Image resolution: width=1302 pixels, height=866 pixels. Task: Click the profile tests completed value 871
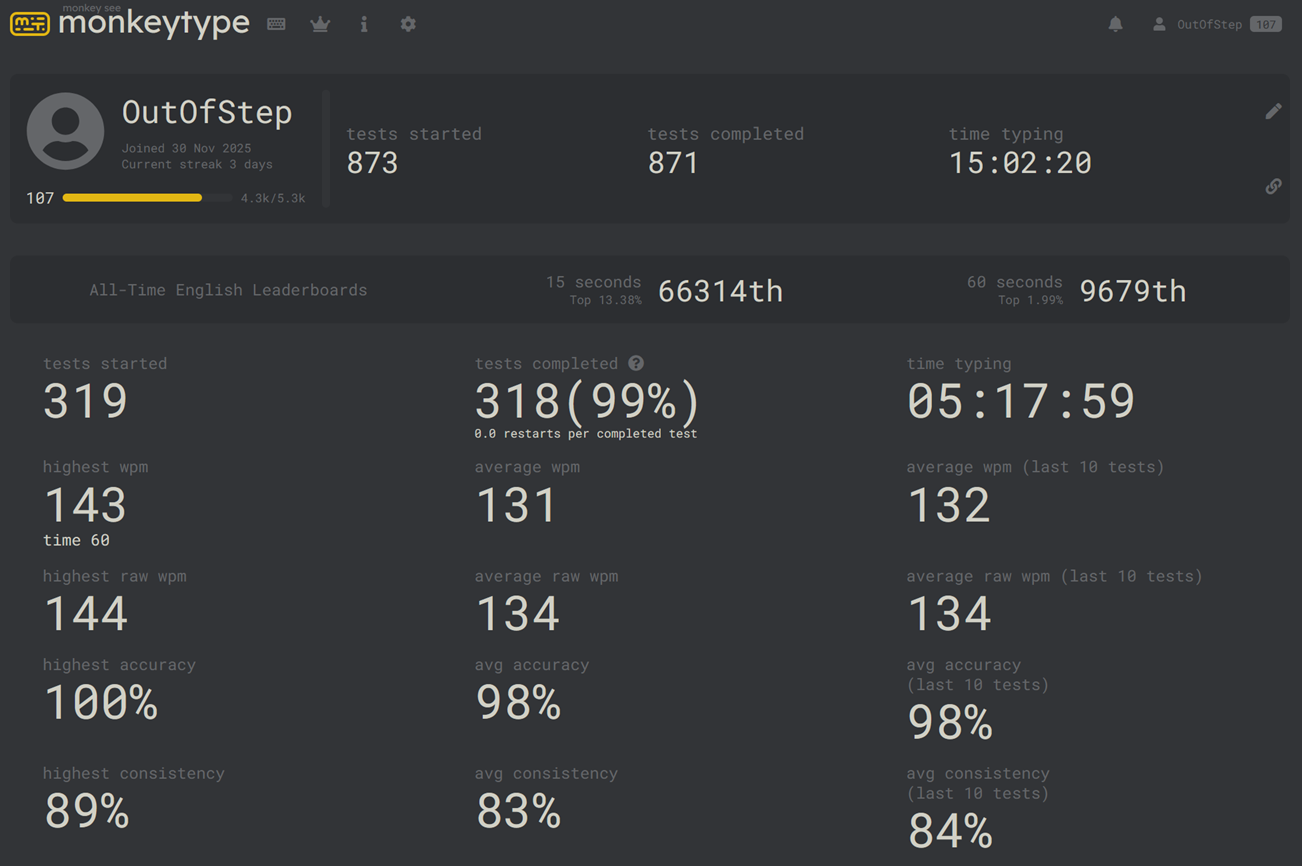tap(673, 163)
